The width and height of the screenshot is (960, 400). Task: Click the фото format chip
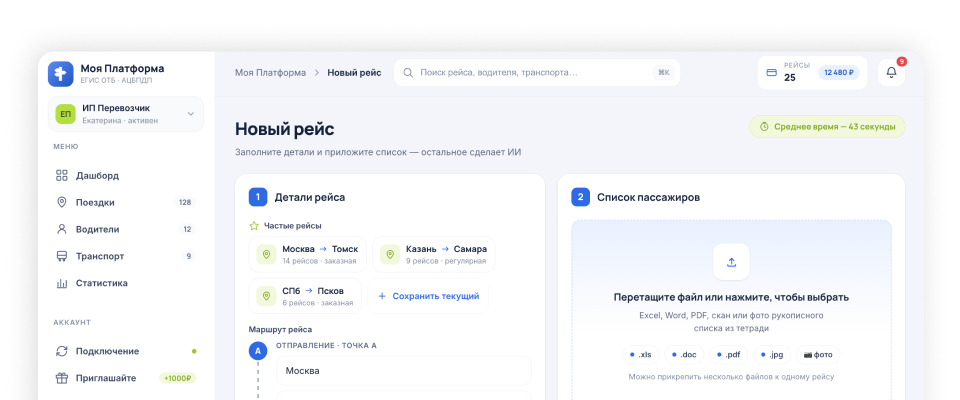pos(818,355)
